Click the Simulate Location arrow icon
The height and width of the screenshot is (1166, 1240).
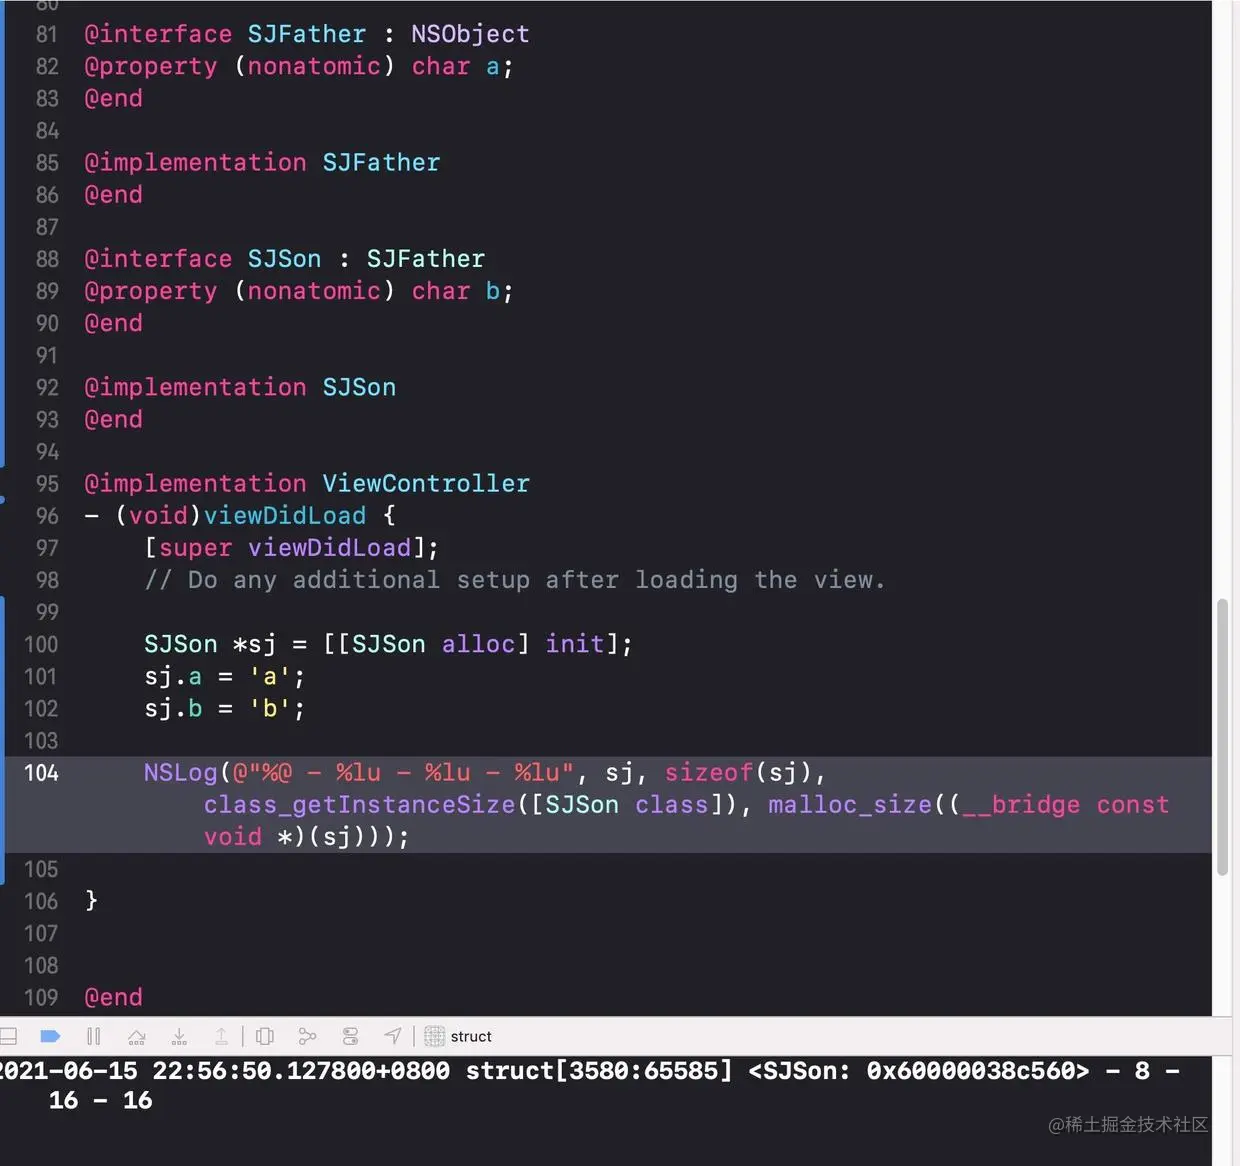click(393, 1036)
